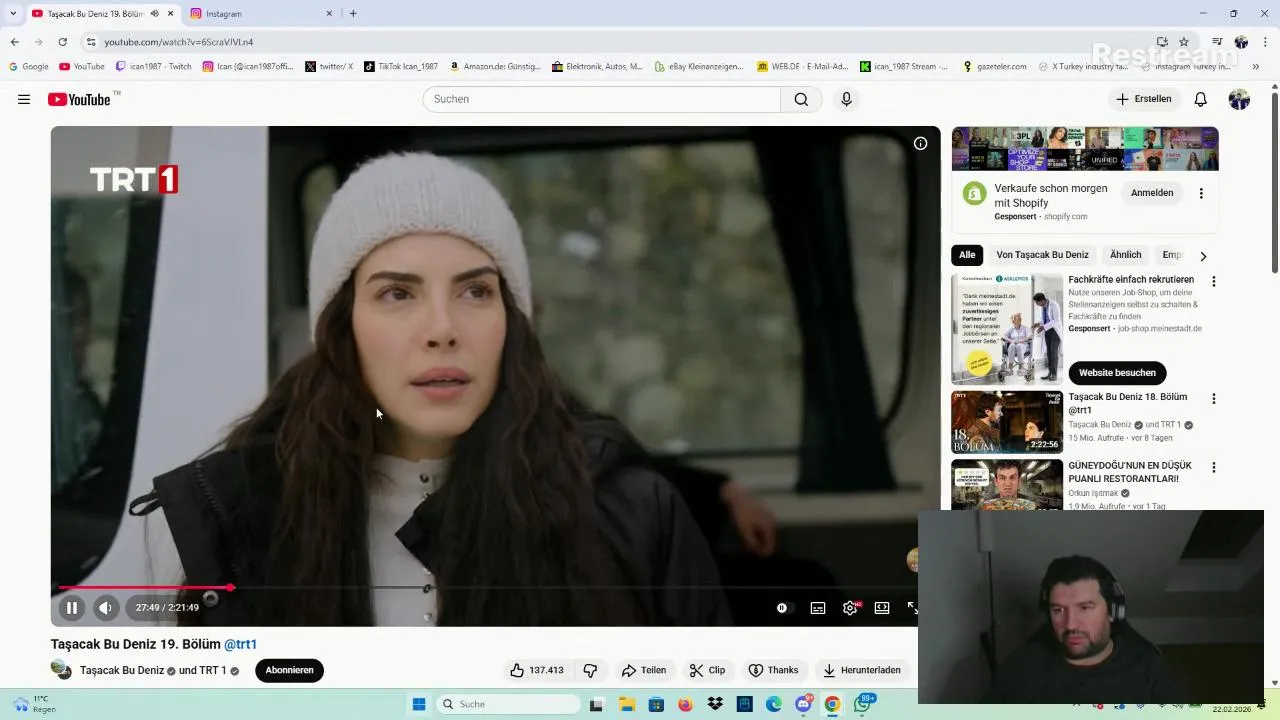
Task: Subscribe using the Abonnieren button
Action: coord(289,670)
